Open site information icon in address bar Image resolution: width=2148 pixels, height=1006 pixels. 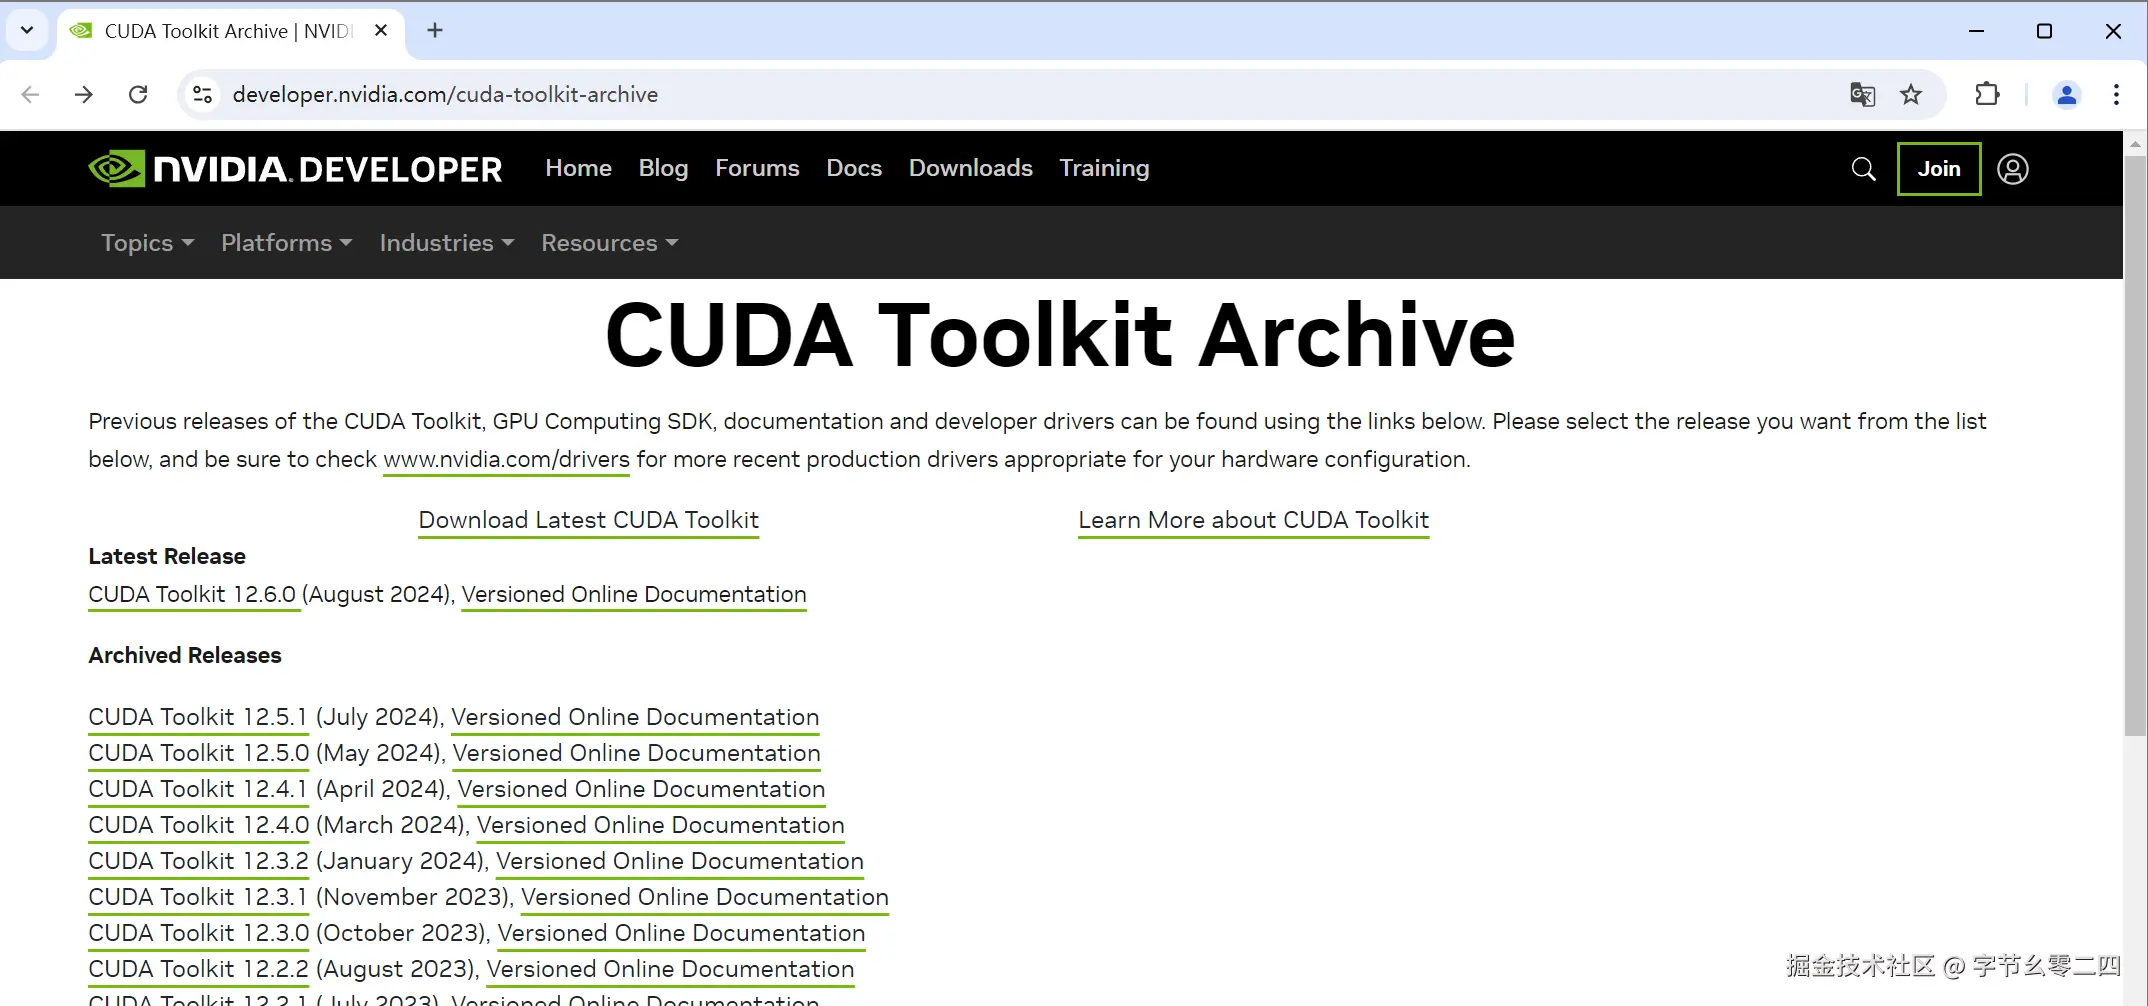(x=202, y=94)
